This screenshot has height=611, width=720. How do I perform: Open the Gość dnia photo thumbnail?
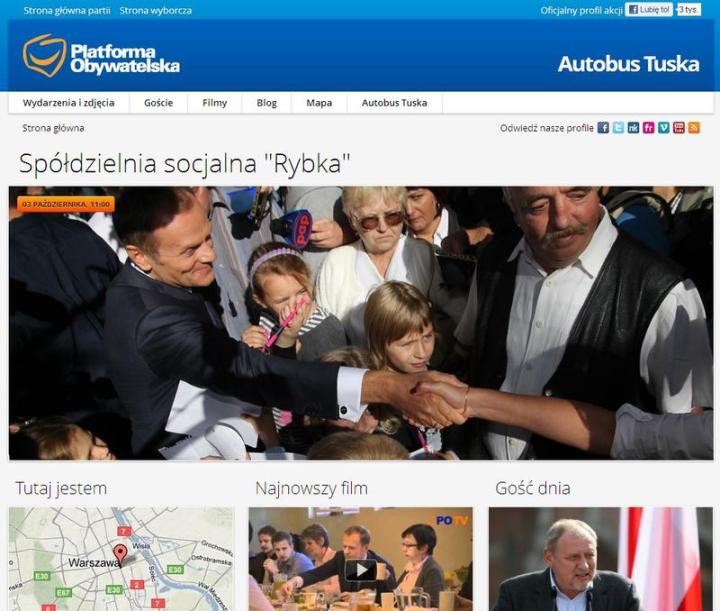(601, 559)
